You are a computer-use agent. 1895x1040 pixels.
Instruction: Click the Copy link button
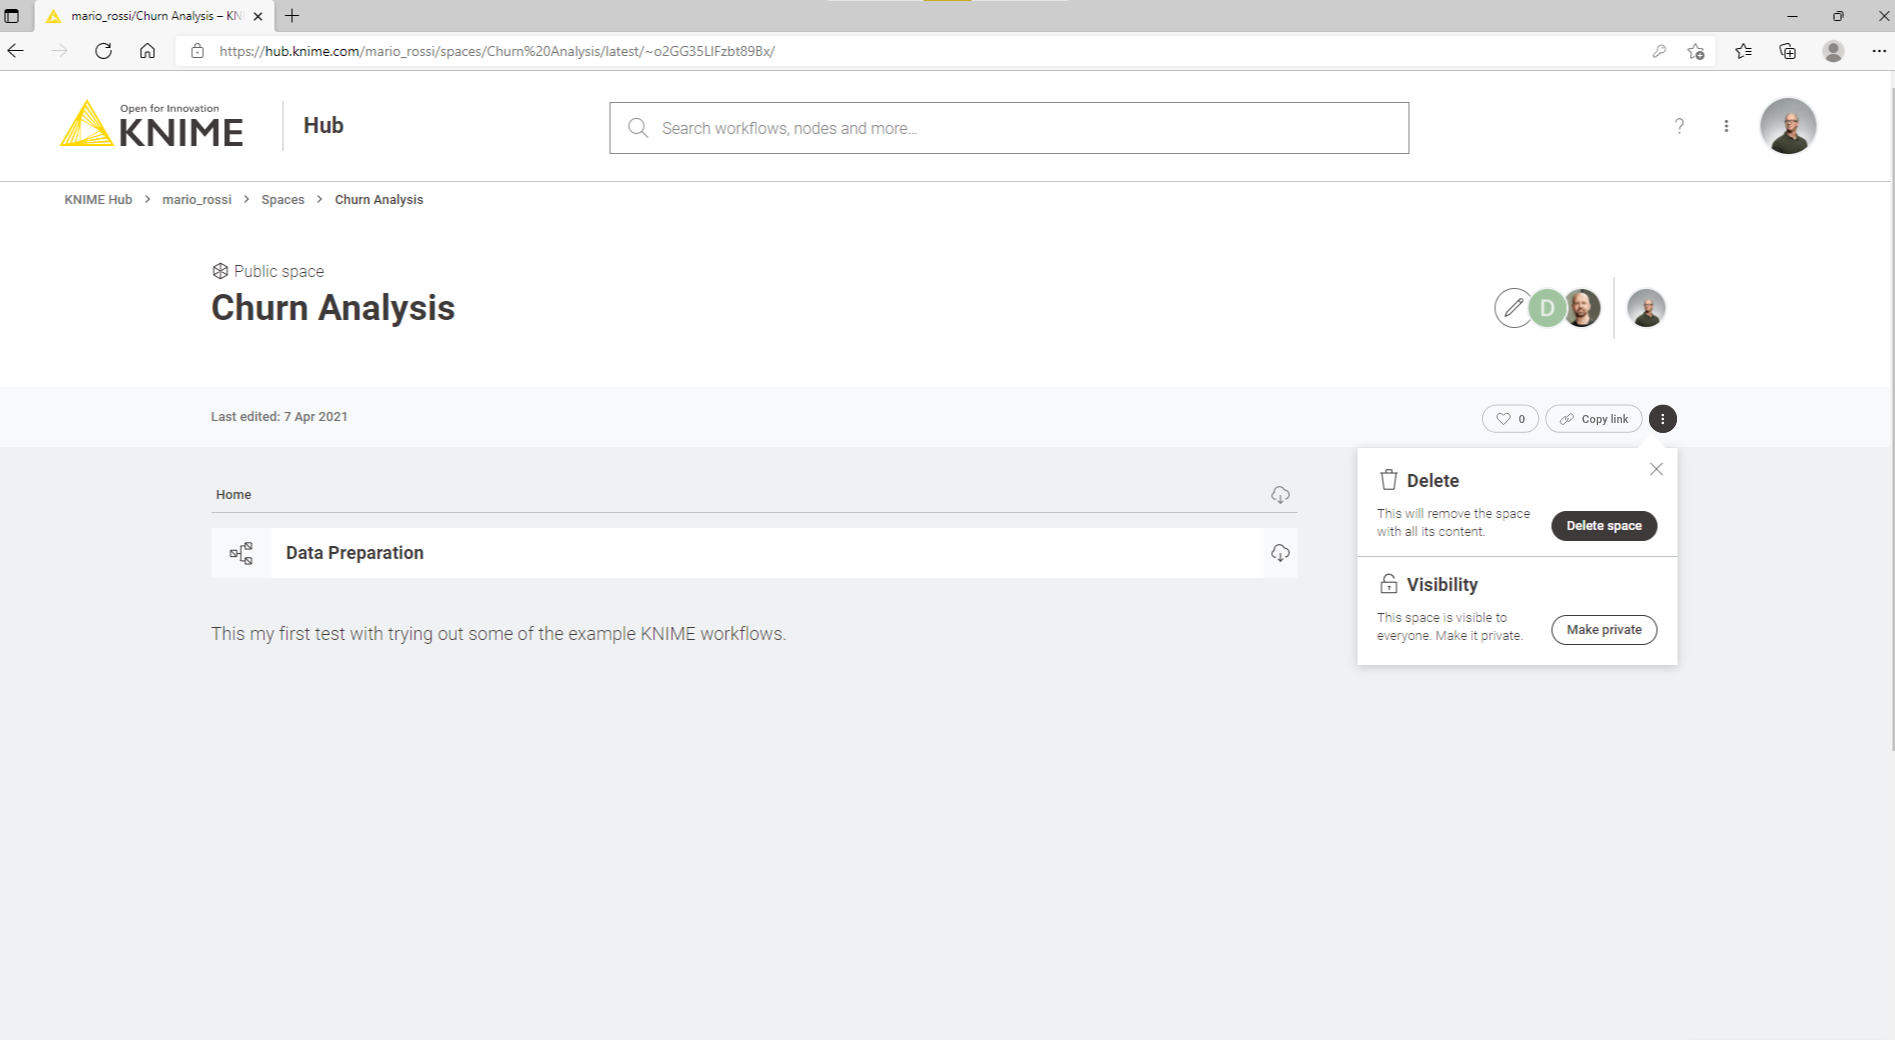1593,419
